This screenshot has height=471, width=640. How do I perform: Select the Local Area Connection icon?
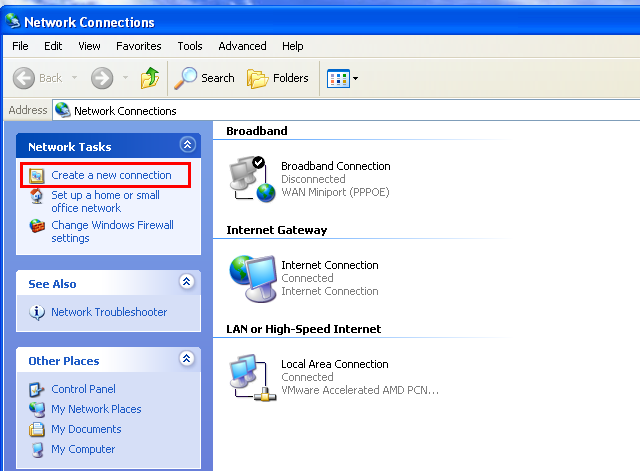tap(253, 378)
